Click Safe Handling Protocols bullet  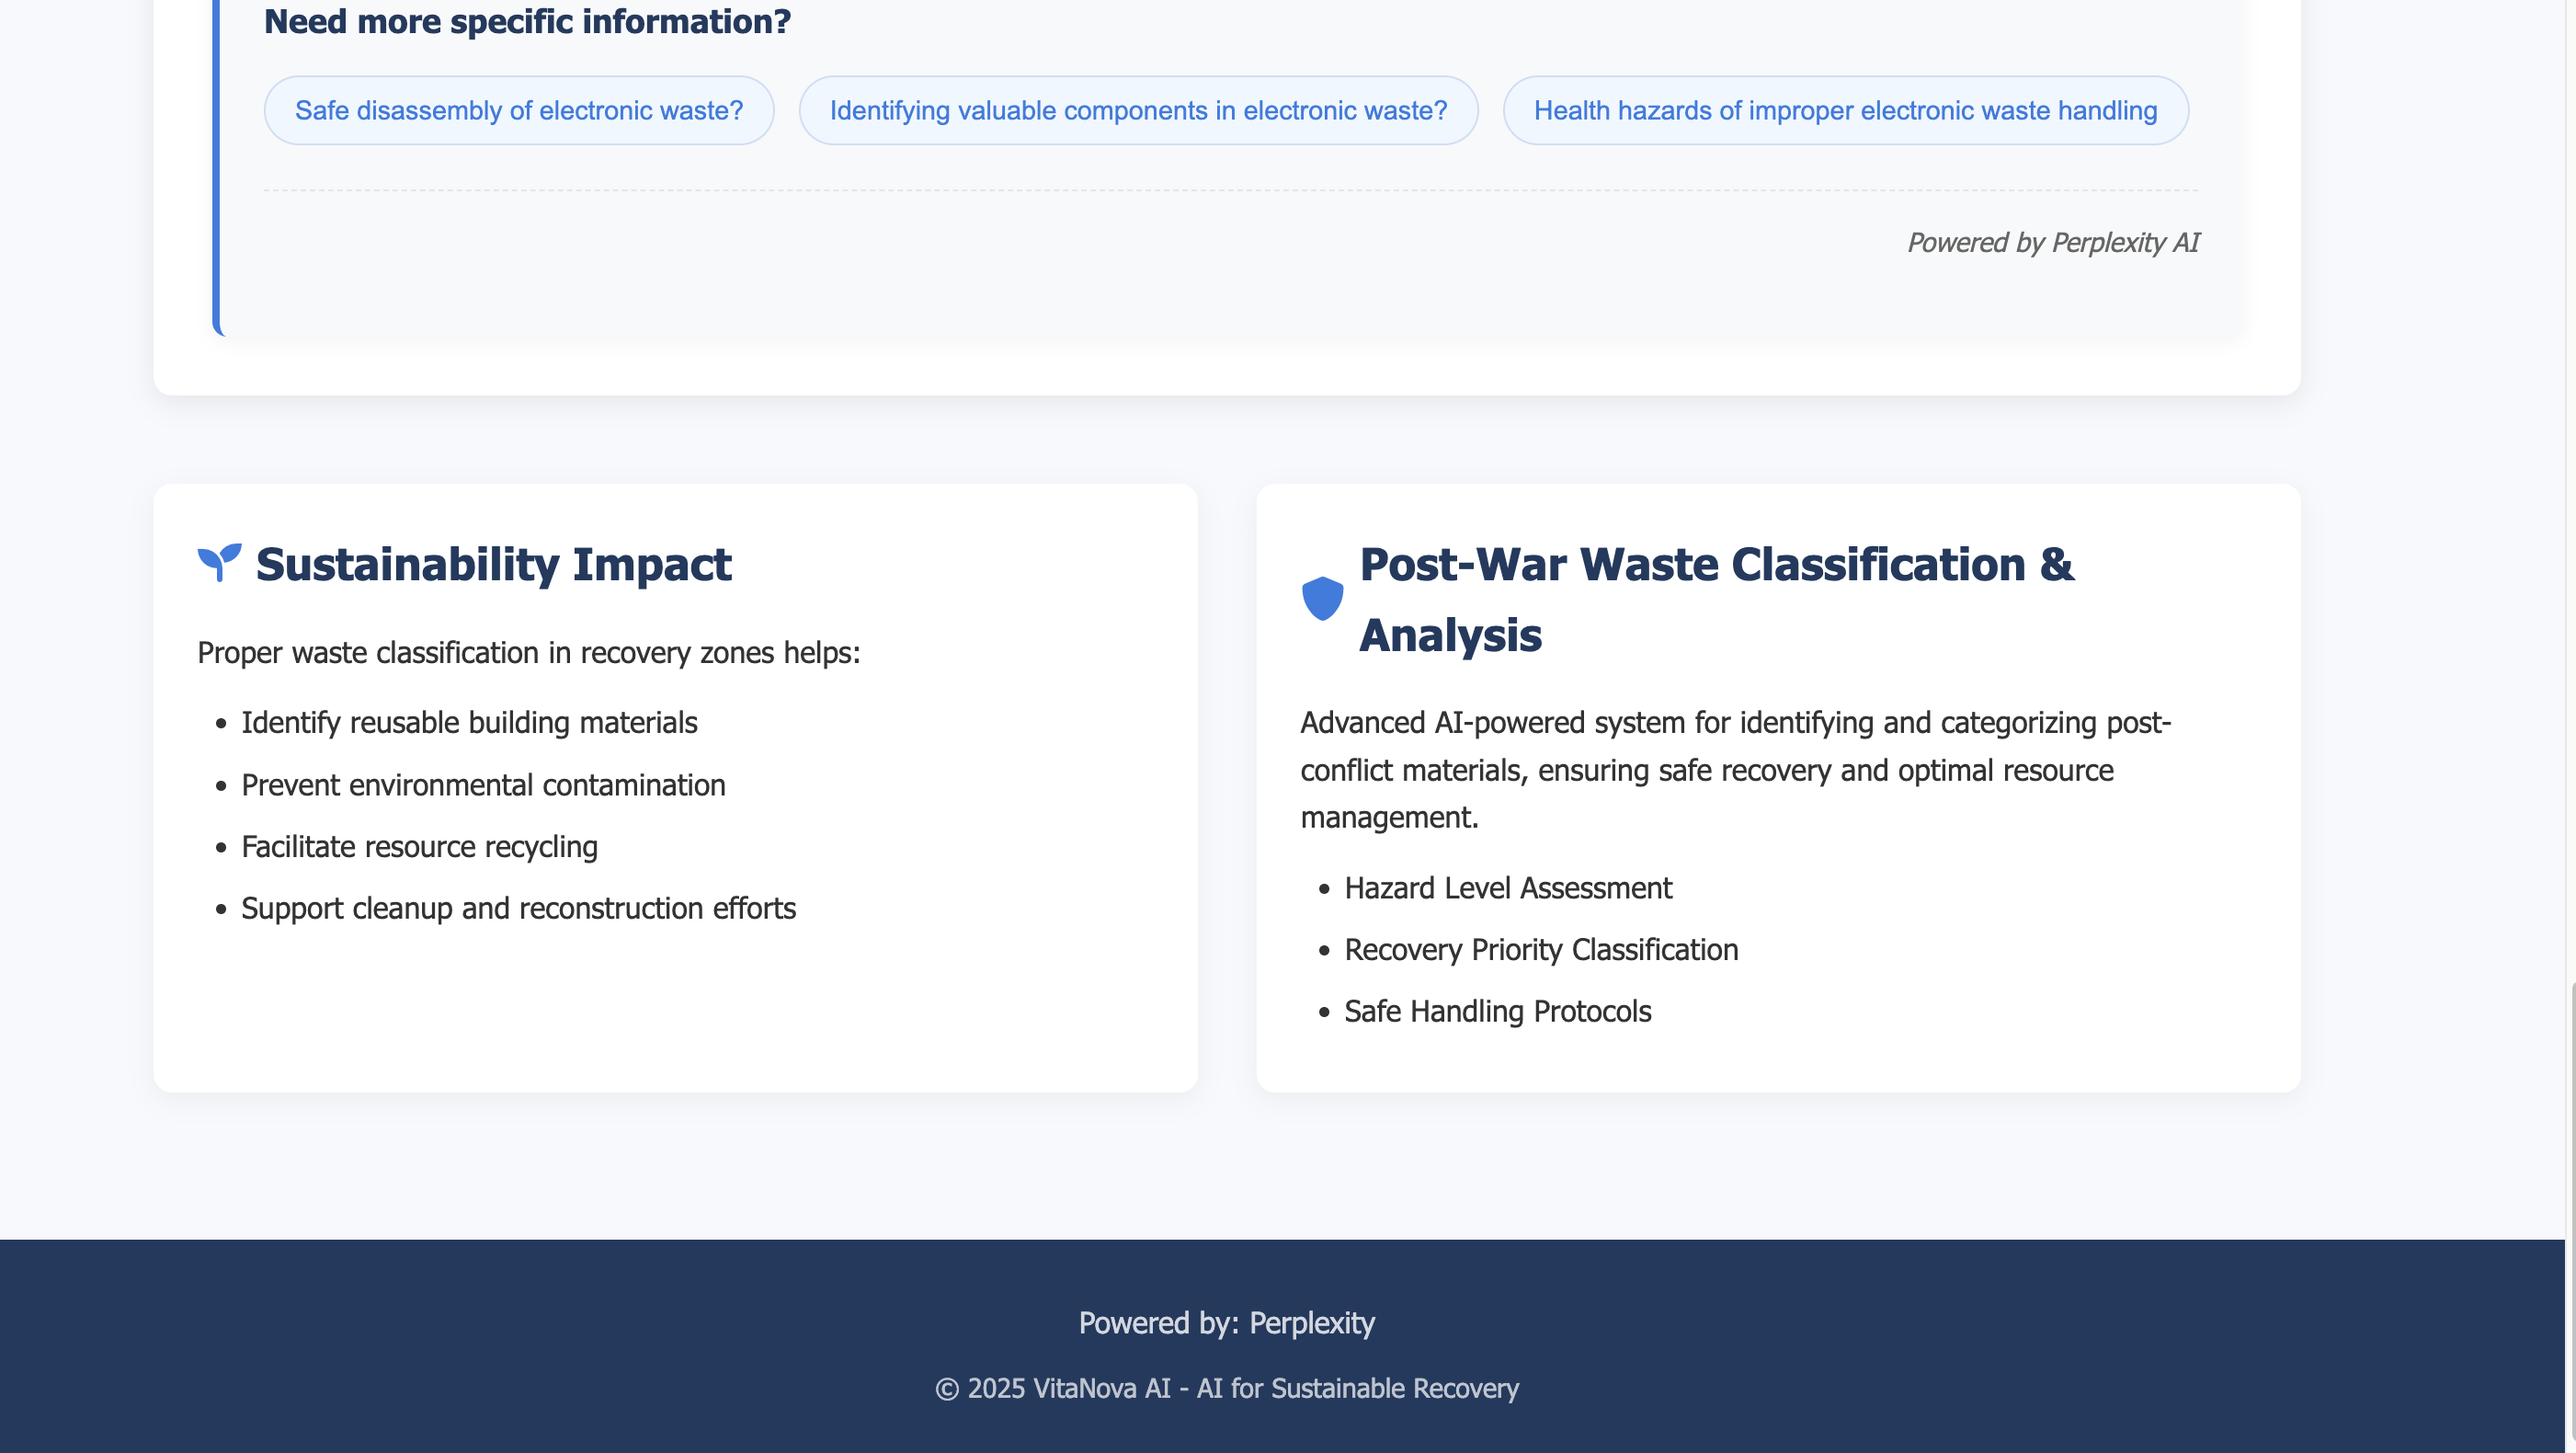1497,1011
